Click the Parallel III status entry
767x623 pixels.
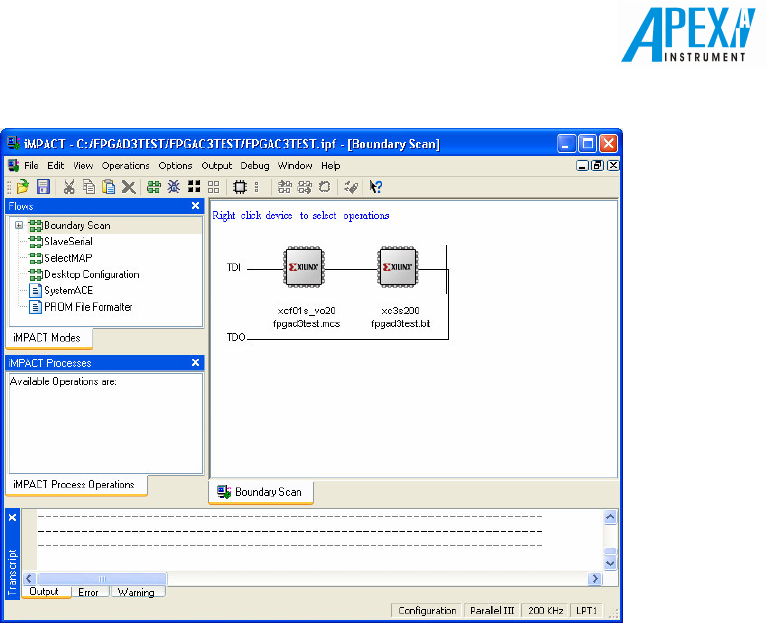492,610
